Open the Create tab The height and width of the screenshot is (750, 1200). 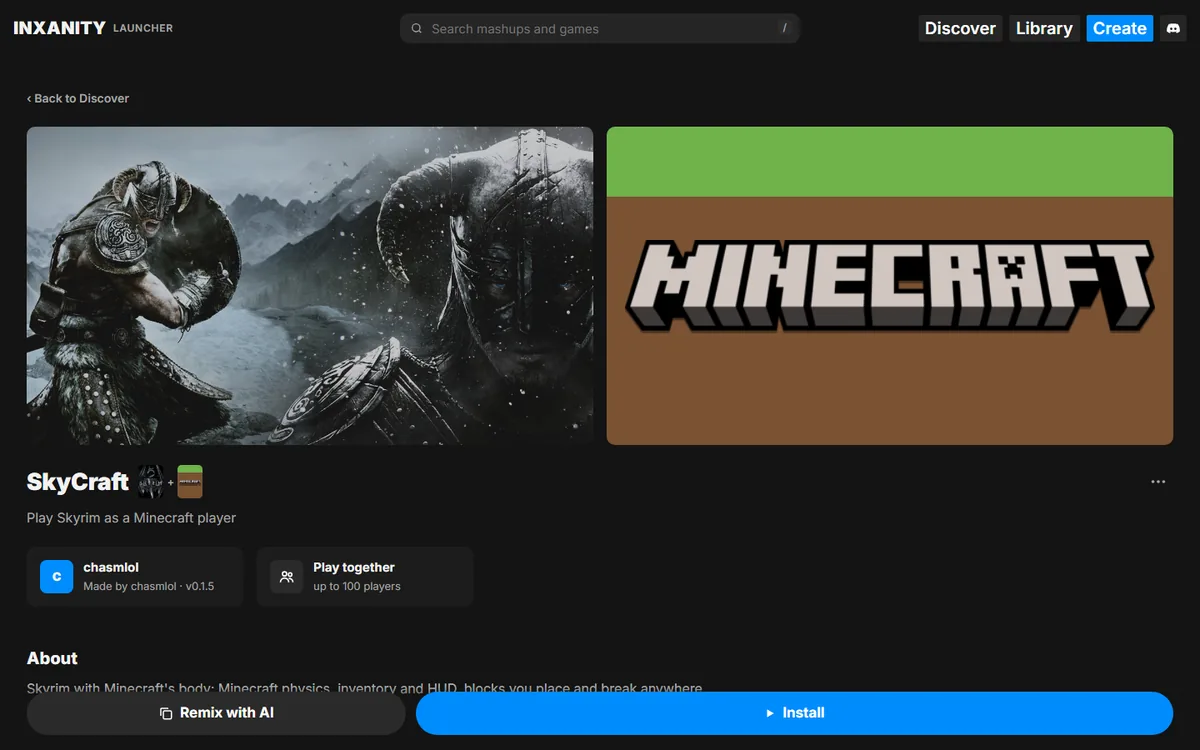(1120, 28)
